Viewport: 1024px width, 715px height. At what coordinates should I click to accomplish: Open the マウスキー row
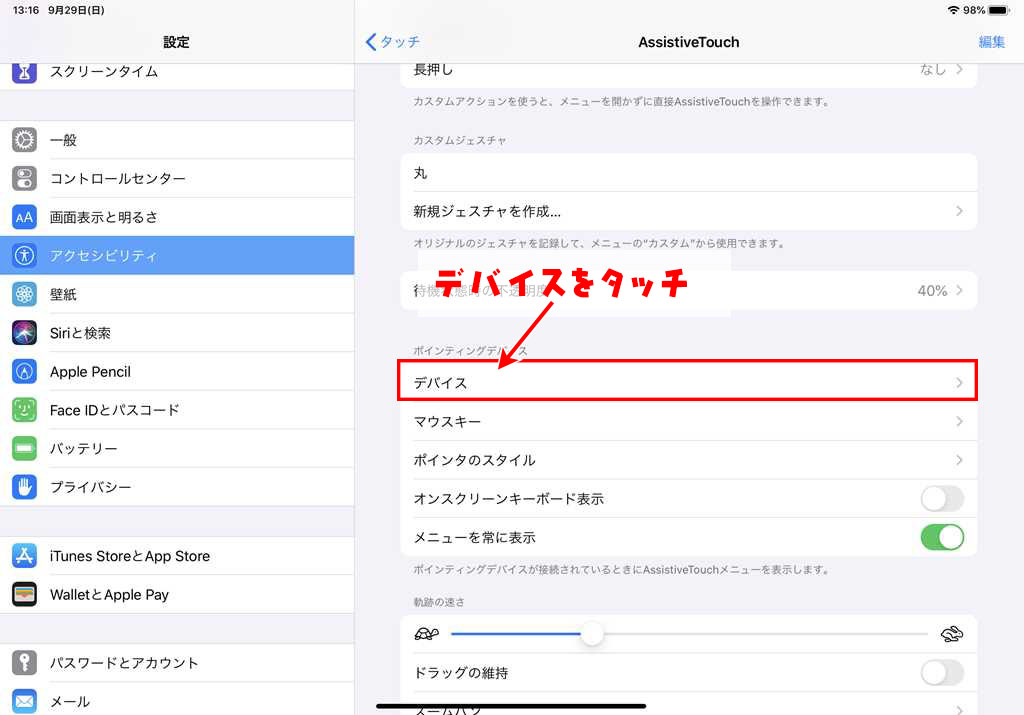688,421
